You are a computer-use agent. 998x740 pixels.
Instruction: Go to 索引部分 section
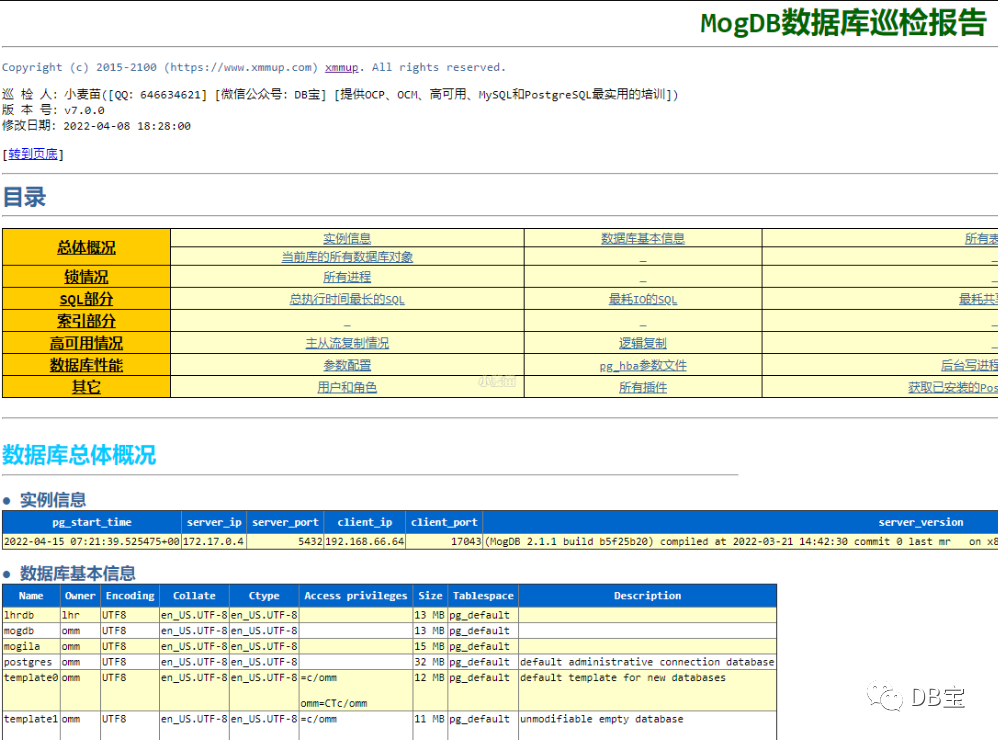coord(86,321)
